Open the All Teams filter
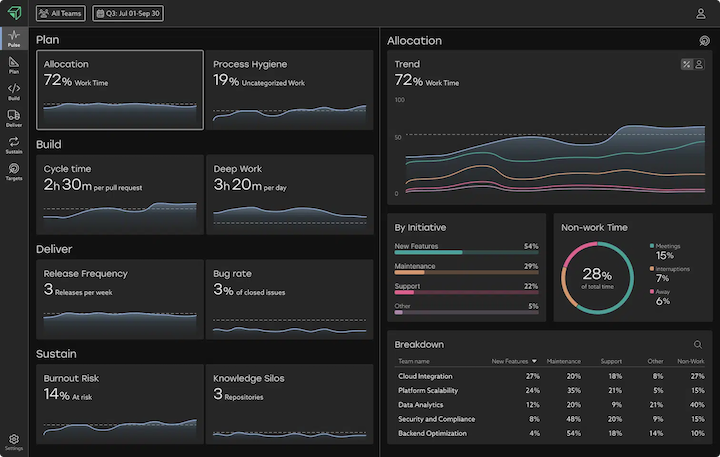This screenshot has width=720, height=457. (61, 13)
